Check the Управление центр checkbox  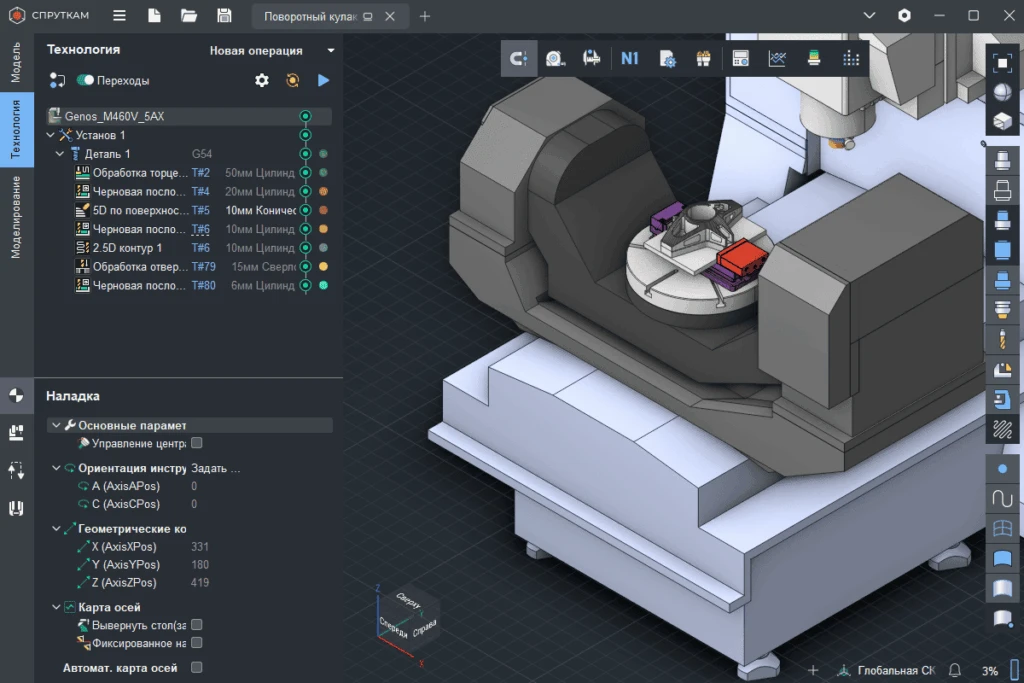pyautogui.click(x=197, y=443)
